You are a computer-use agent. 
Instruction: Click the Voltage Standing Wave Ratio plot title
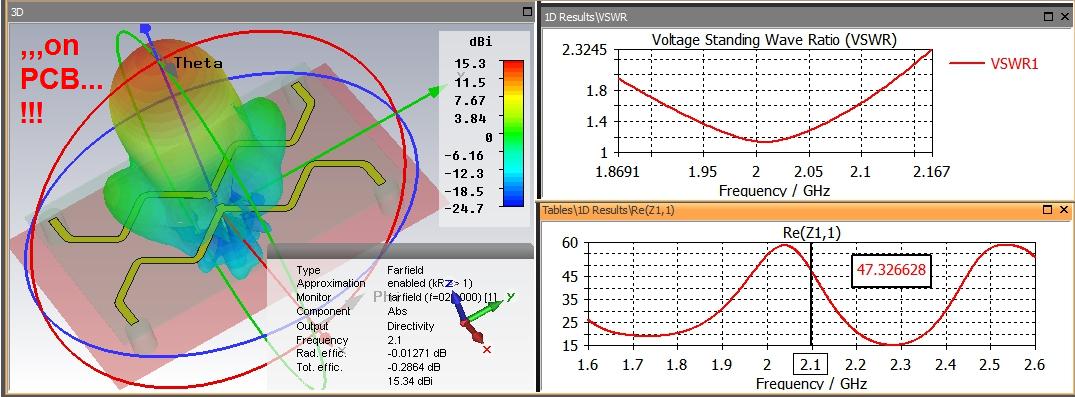coord(773,40)
